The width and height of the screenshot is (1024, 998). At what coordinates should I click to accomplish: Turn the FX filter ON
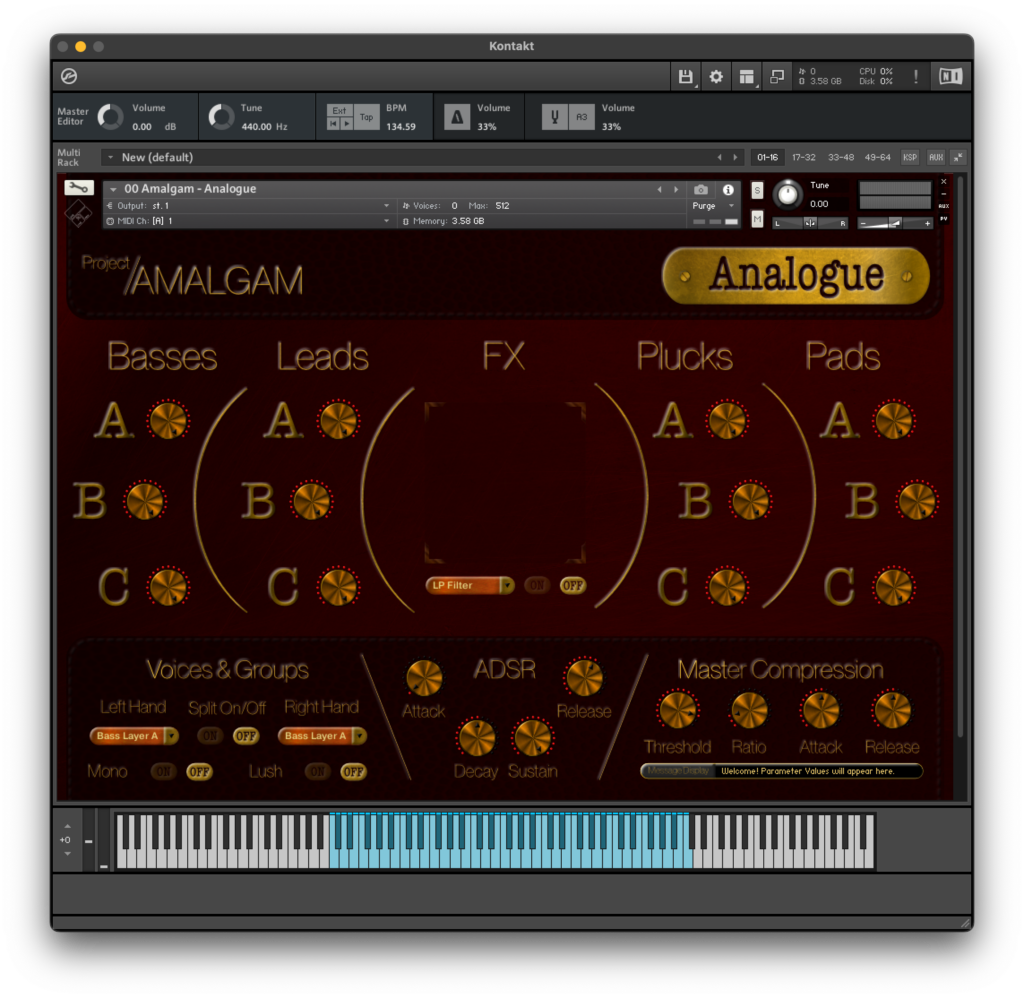(537, 585)
